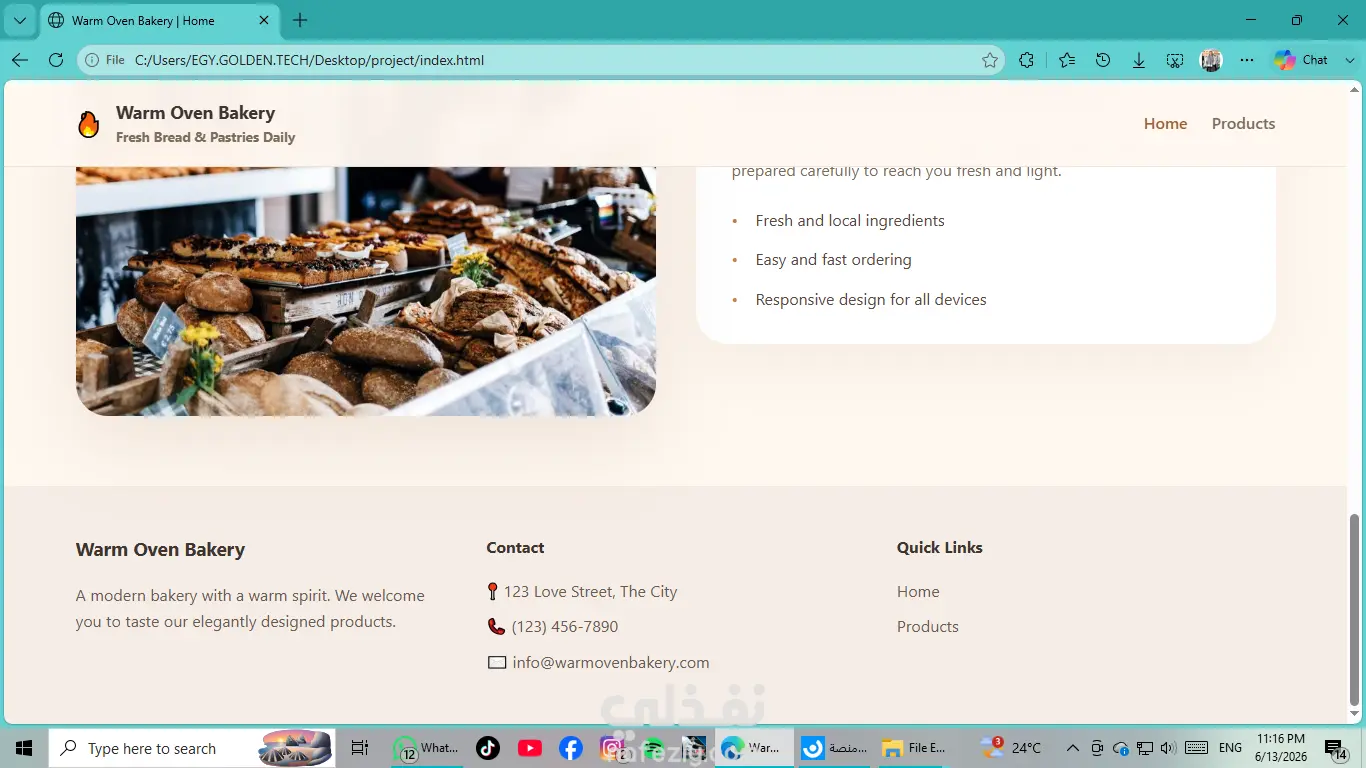1366x768 pixels.
Task: Click the page vertical scrollbar thumb
Action: click(x=1355, y=609)
